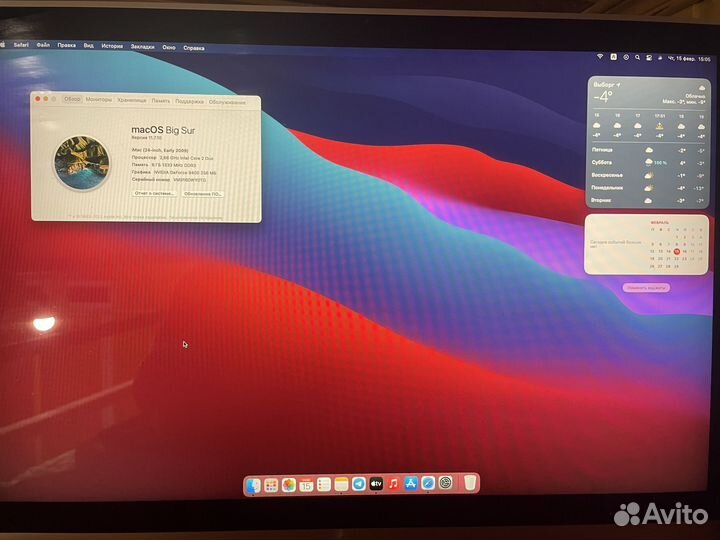The width and height of the screenshot is (720, 540).
Task: Open the Справка menu
Action: (194, 48)
